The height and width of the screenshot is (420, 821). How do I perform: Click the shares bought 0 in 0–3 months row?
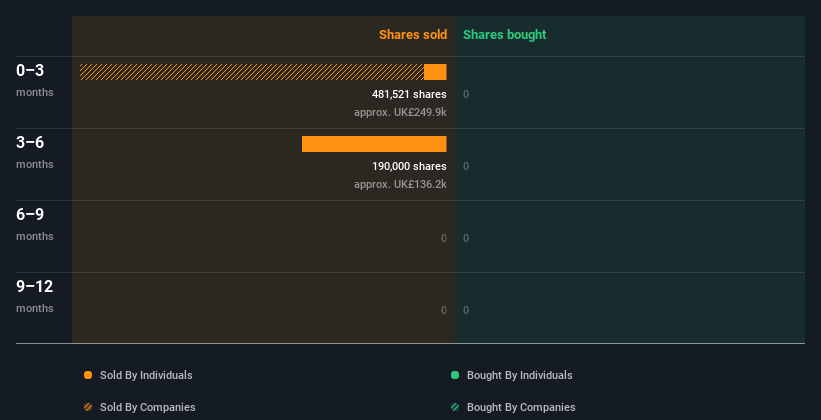click(x=466, y=94)
